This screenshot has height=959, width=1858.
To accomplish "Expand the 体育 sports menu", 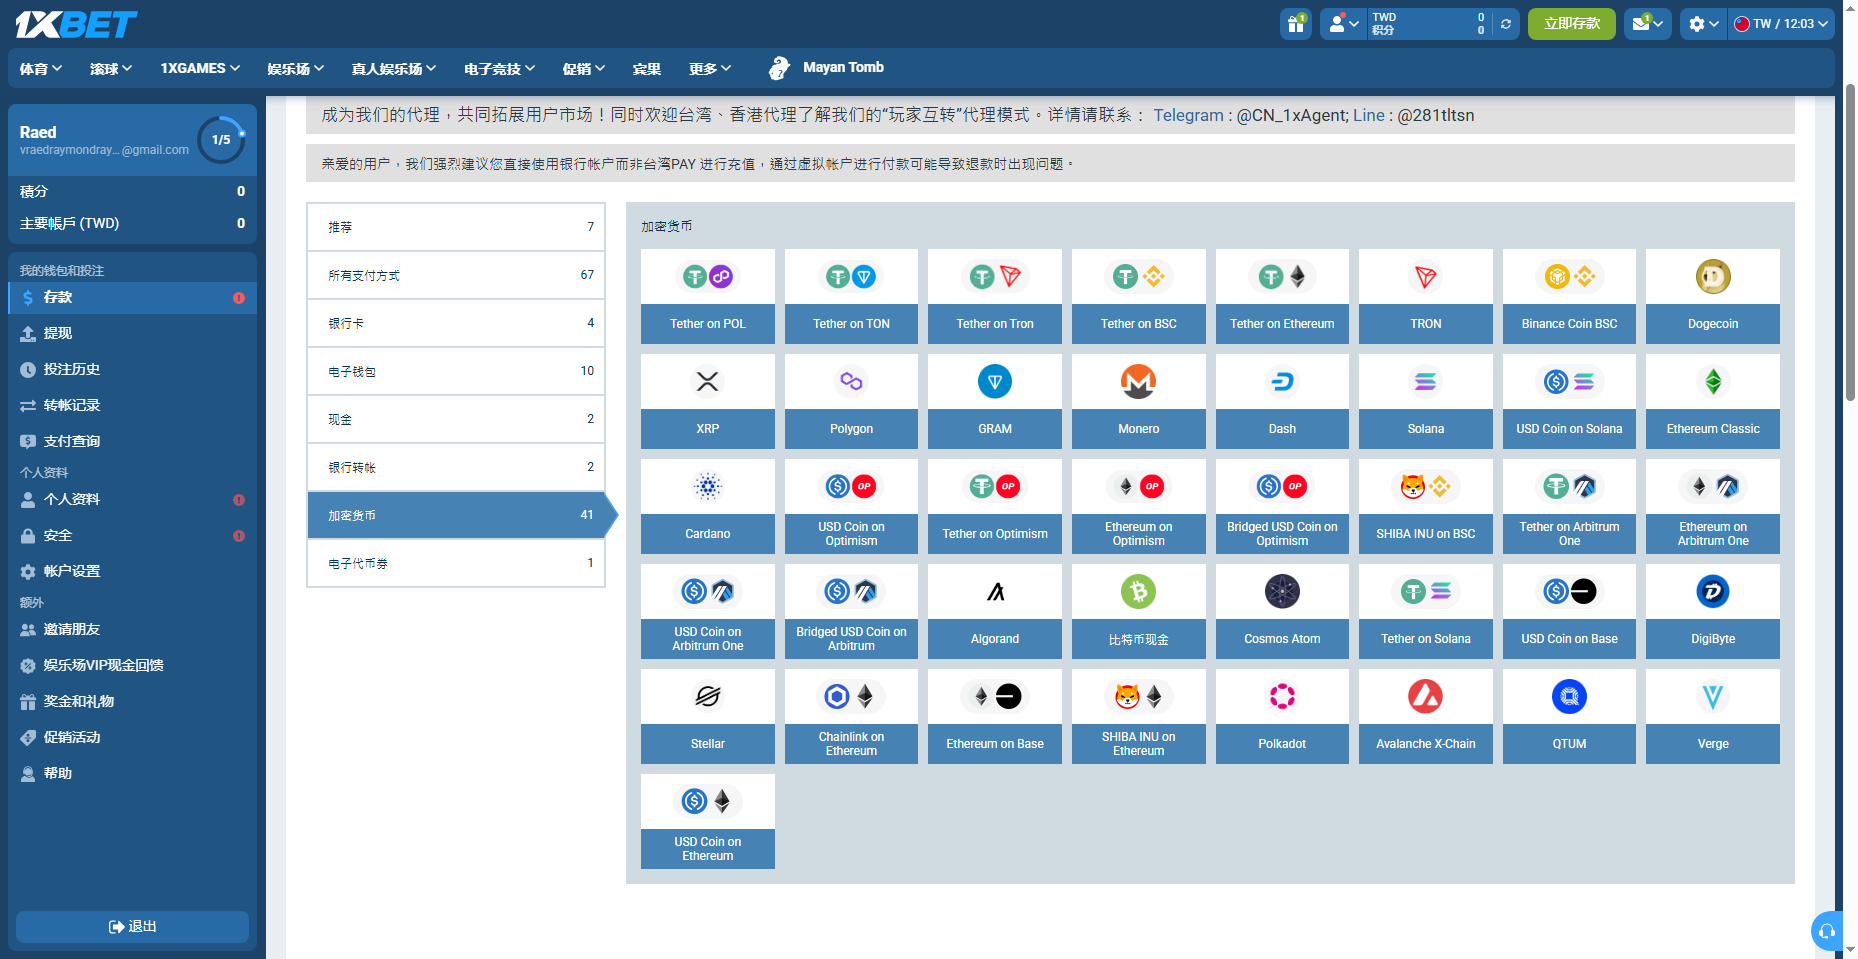I will tap(41, 68).
